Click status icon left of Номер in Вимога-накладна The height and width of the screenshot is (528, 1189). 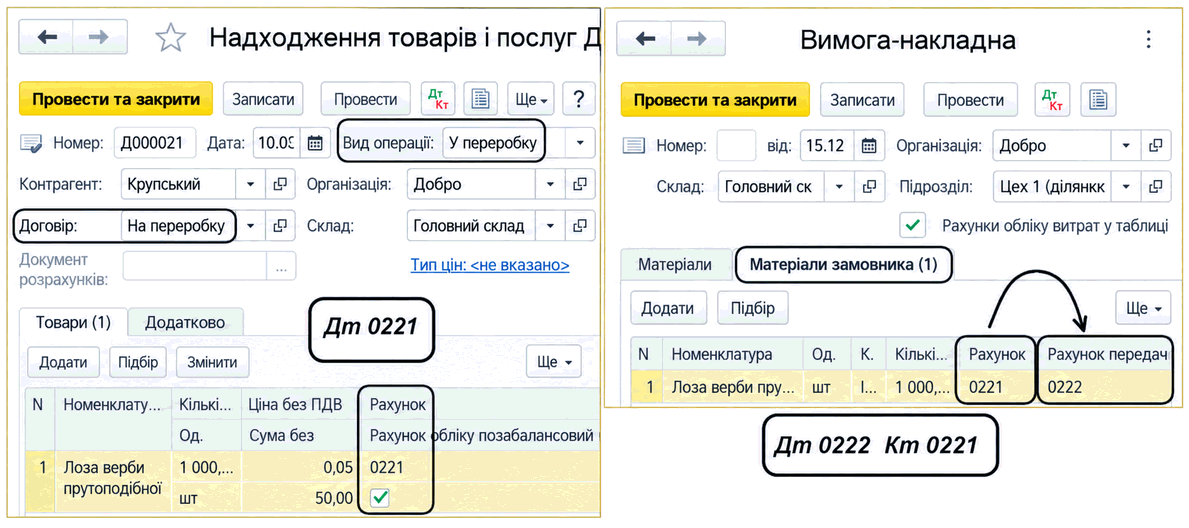click(633, 145)
